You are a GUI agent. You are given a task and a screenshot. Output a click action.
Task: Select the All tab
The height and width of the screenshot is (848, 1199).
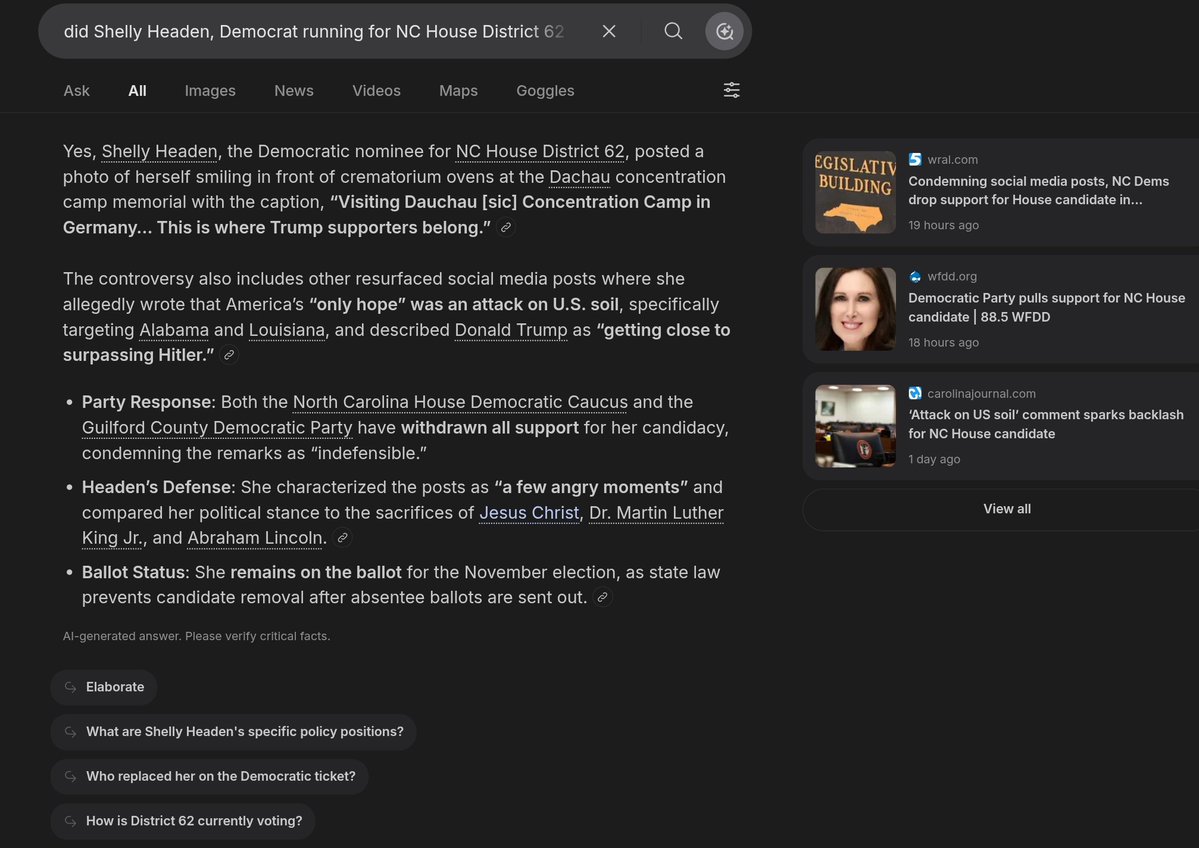click(x=137, y=90)
